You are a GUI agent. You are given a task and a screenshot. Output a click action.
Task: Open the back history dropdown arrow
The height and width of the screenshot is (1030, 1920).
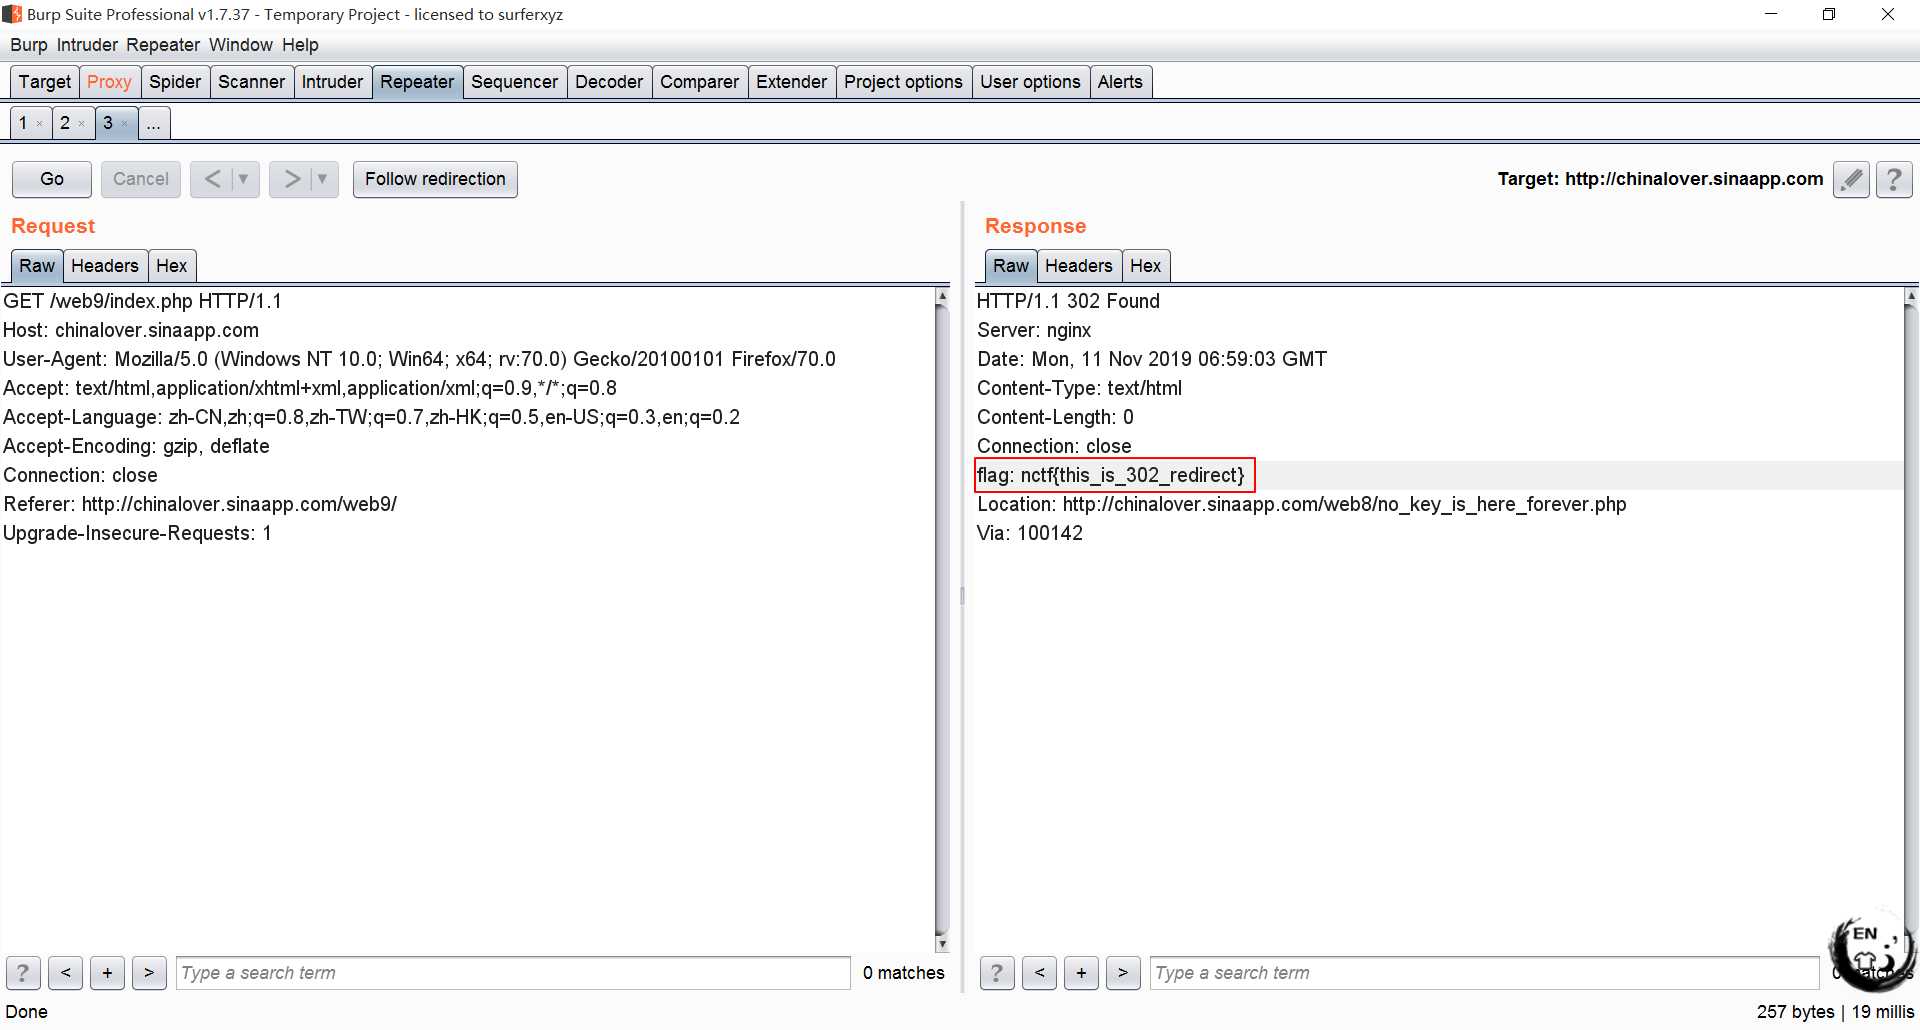pyautogui.click(x=244, y=179)
